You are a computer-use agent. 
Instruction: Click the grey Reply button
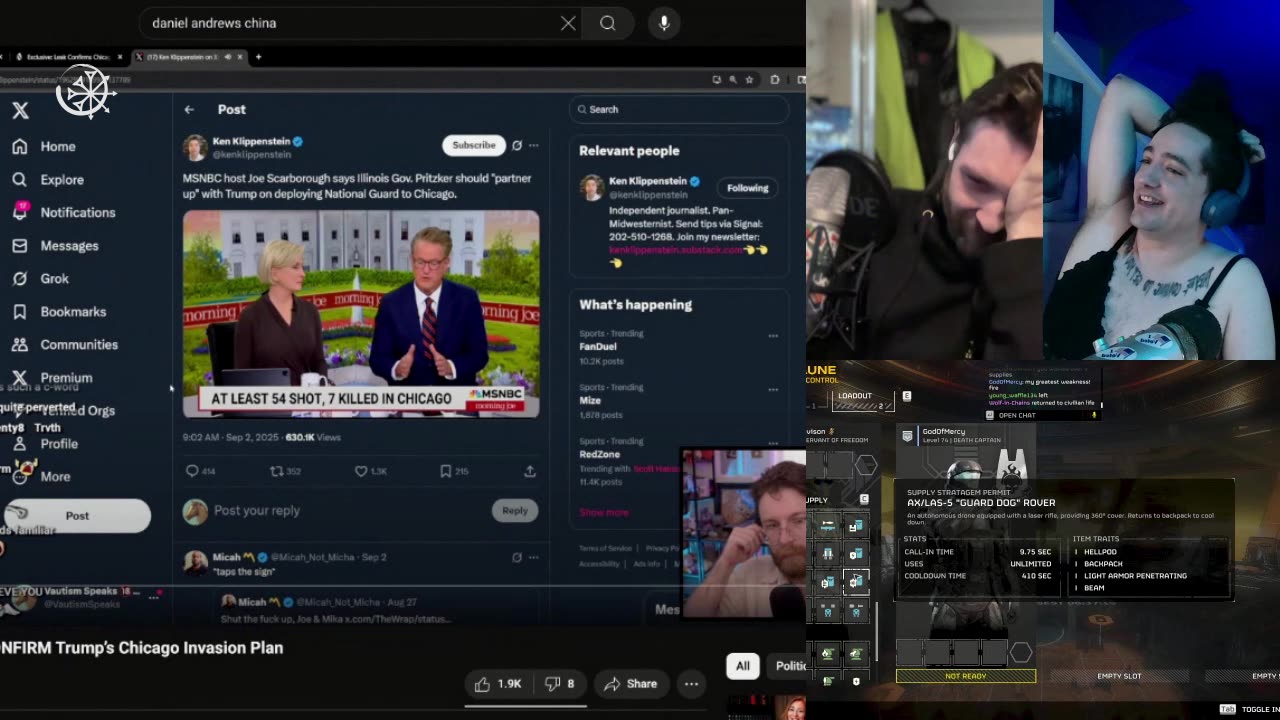(x=515, y=511)
